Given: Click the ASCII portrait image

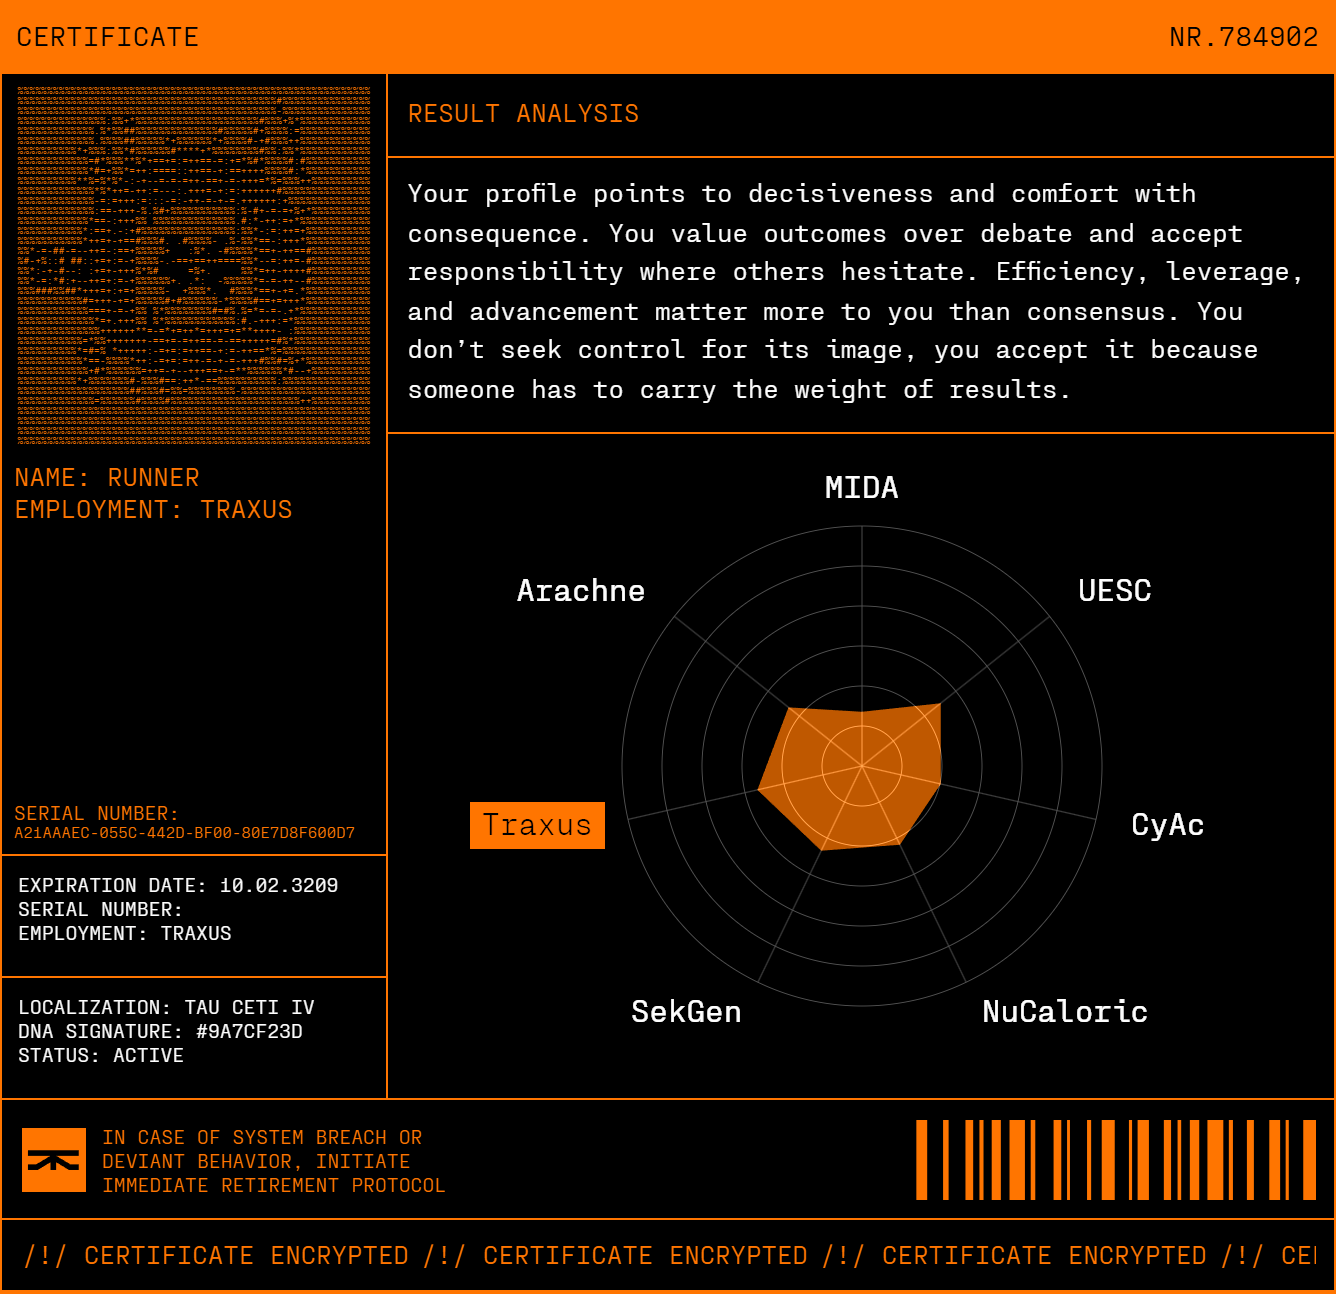Looking at the screenshot, I should [x=194, y=265].
